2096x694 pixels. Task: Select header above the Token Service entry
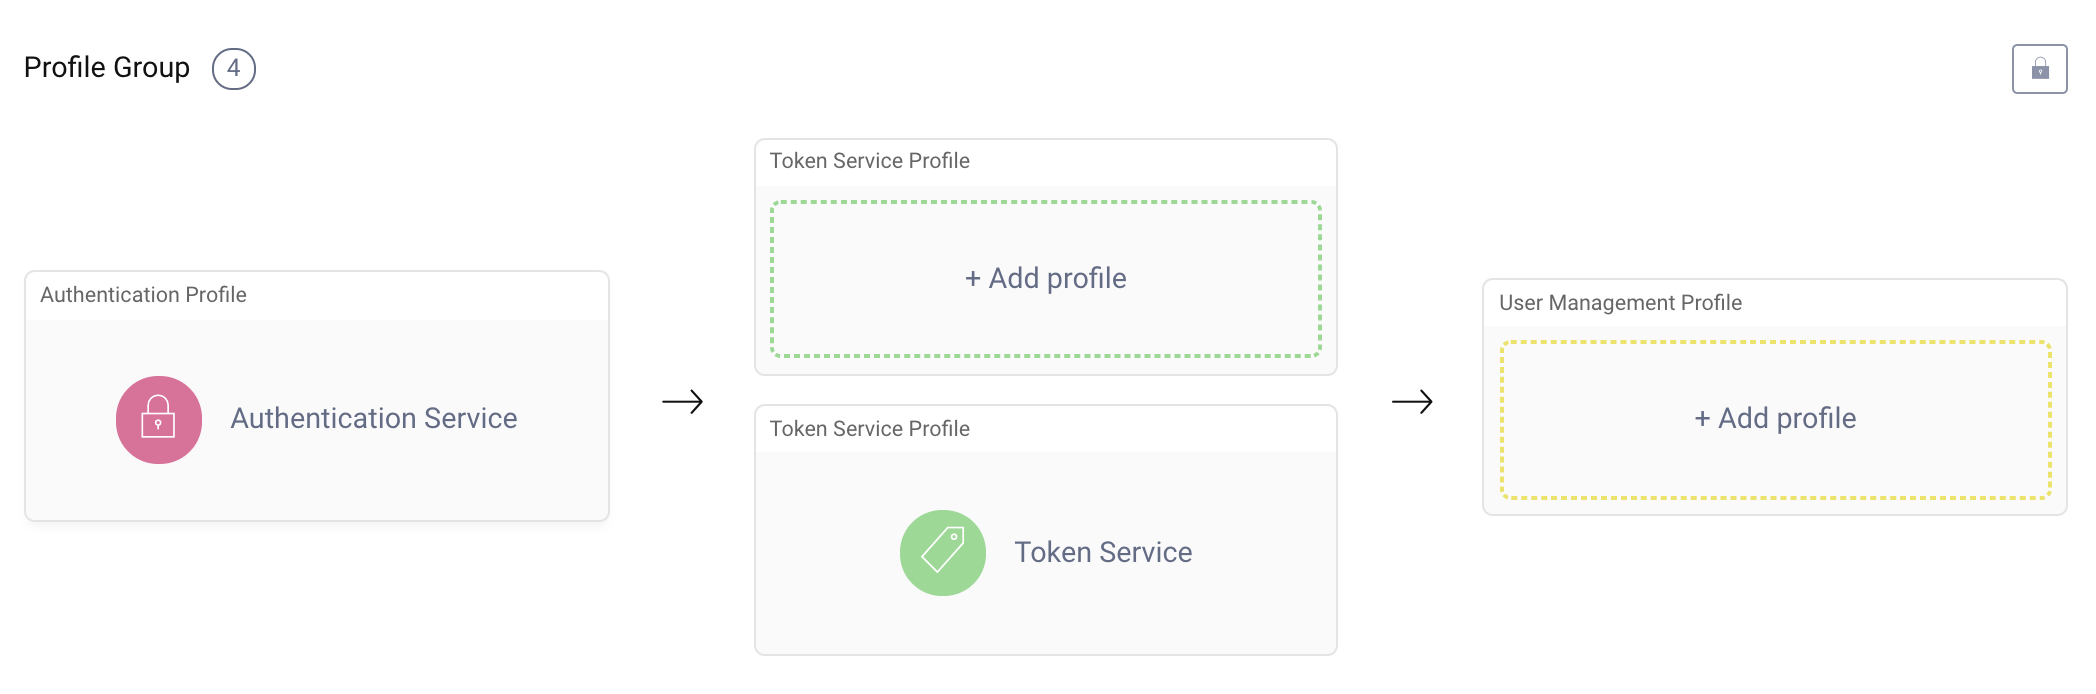pos(869,429)
